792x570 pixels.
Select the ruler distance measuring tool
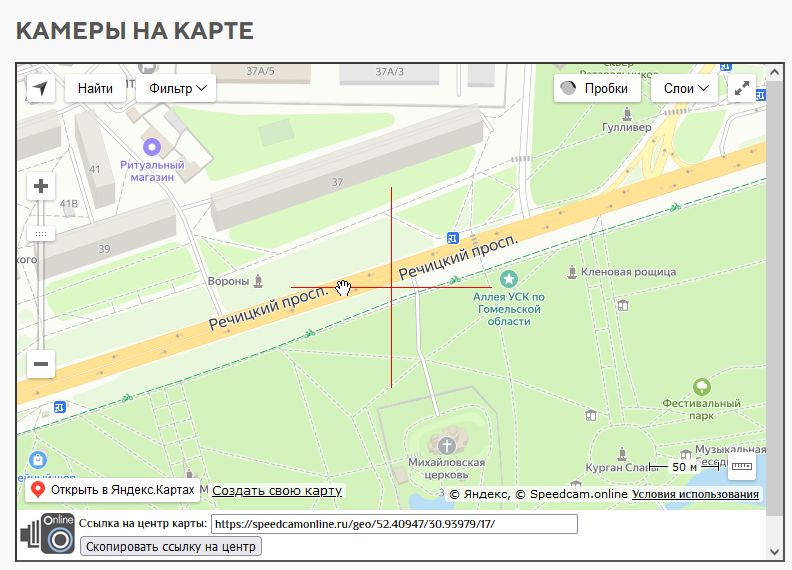click(x=741, y=466)
